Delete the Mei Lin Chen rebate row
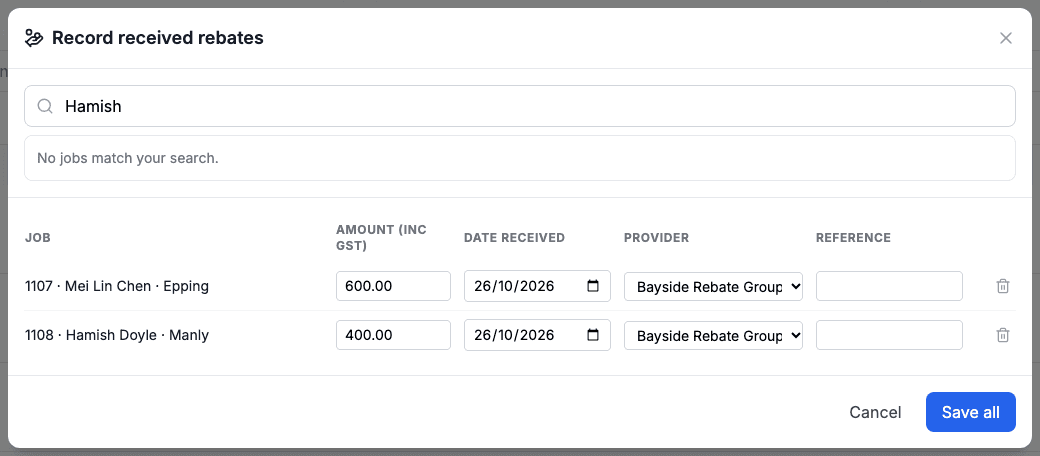 [1003, 286]
